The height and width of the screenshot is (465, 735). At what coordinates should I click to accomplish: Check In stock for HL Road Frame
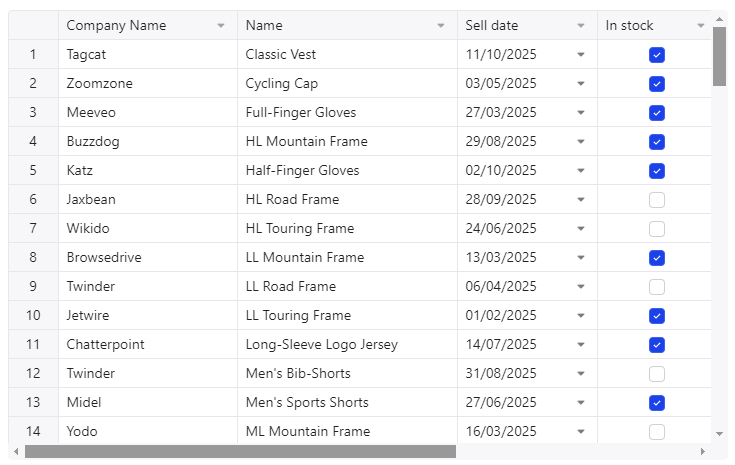pyautogui.click(x=656, y=200)
